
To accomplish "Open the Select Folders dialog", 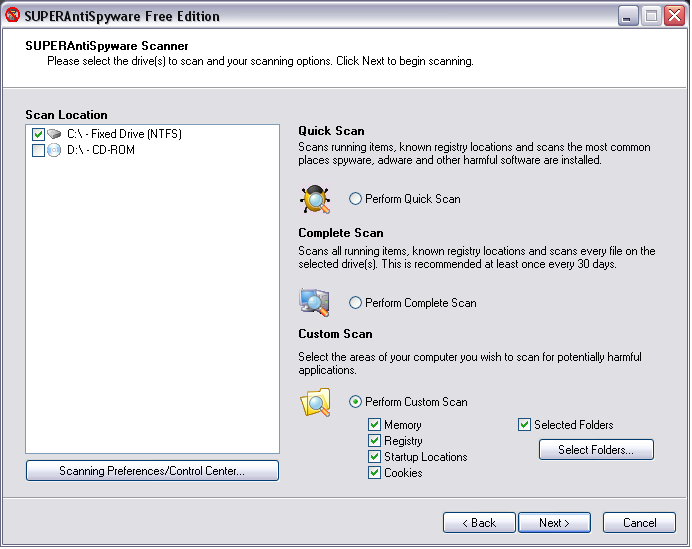I will 596,450.
